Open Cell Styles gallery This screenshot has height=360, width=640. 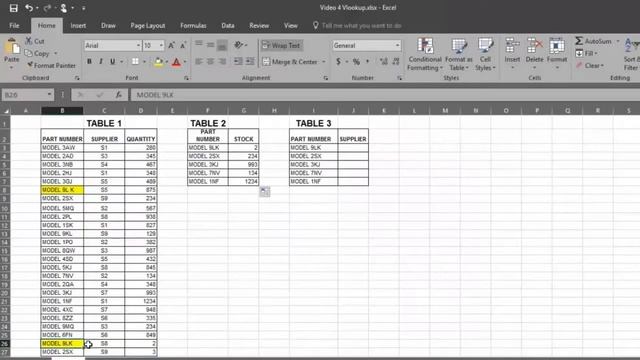485,53
